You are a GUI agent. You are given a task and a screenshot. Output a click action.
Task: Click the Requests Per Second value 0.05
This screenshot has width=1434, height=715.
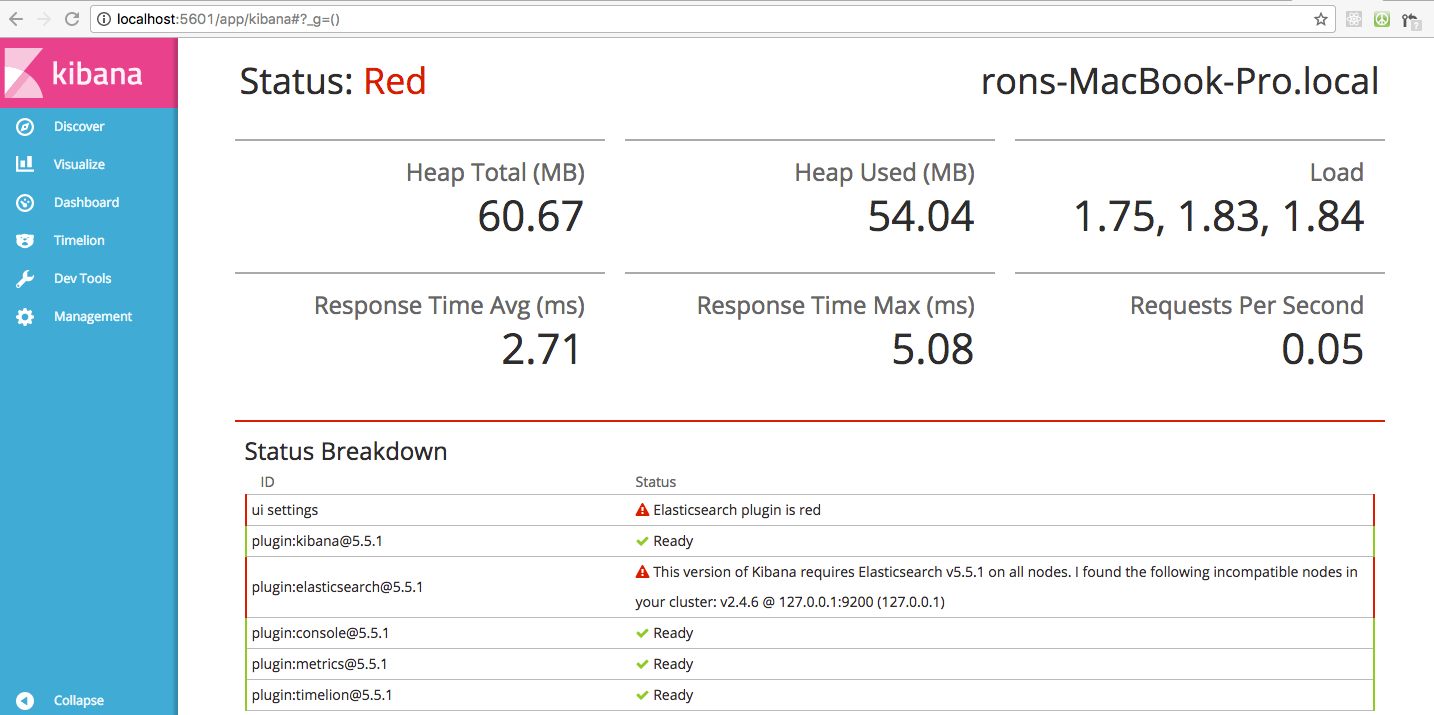[x=1323, y=349]
